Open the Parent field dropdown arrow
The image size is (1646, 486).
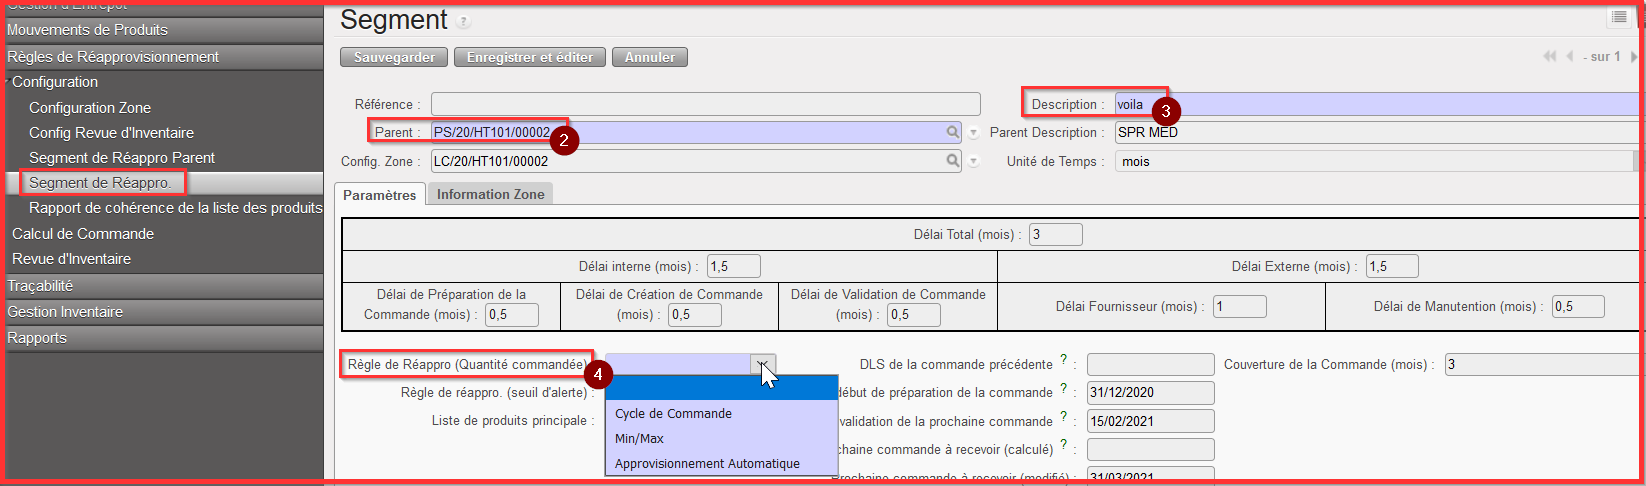973,133
